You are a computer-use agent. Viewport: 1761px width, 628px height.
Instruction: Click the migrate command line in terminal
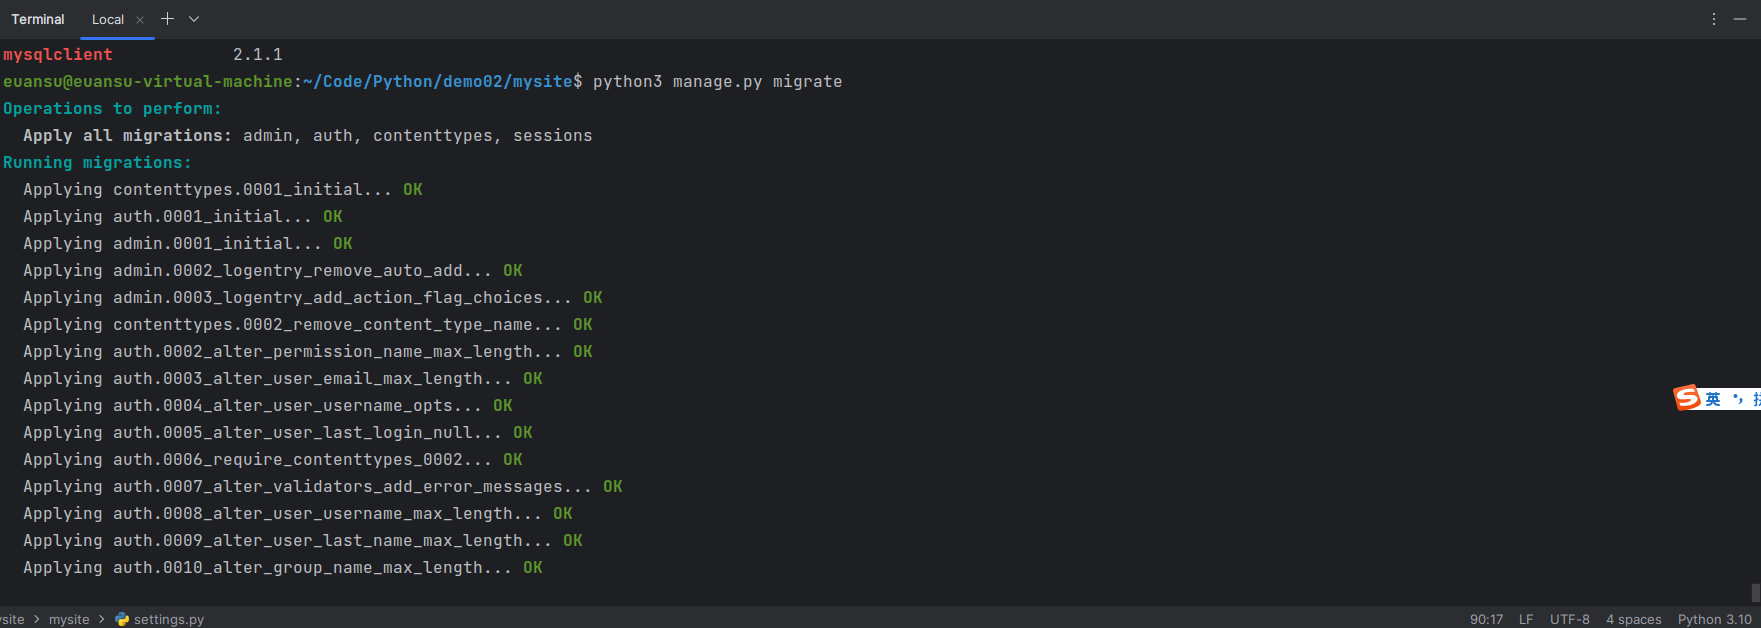pyautogui.click(x=717, y=82)
